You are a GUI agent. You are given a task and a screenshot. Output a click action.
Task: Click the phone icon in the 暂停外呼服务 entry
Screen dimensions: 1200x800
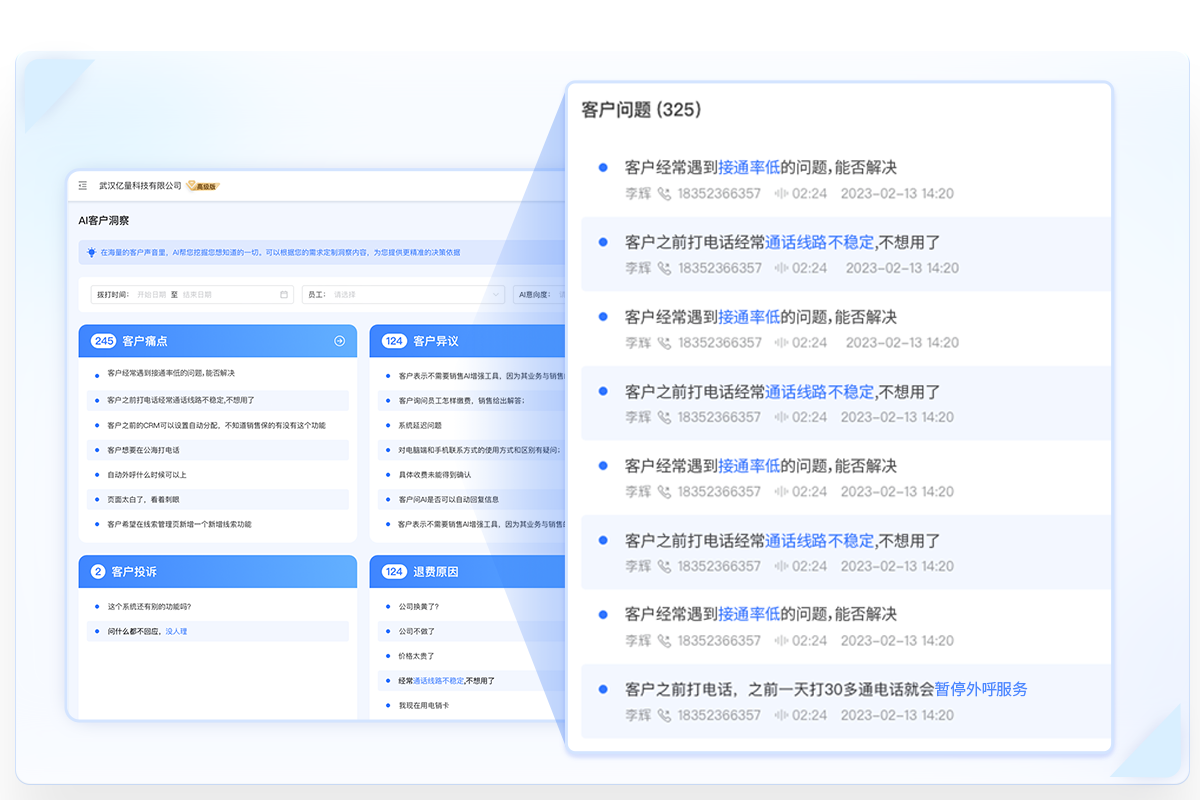[664, 715]
